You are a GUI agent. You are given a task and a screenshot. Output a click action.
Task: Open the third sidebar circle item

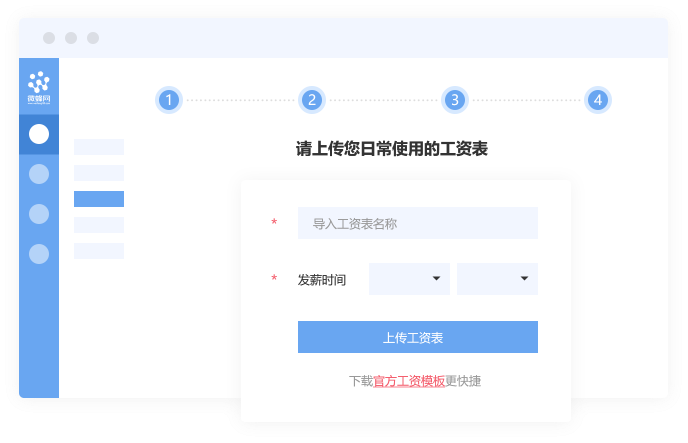point(39,214)
